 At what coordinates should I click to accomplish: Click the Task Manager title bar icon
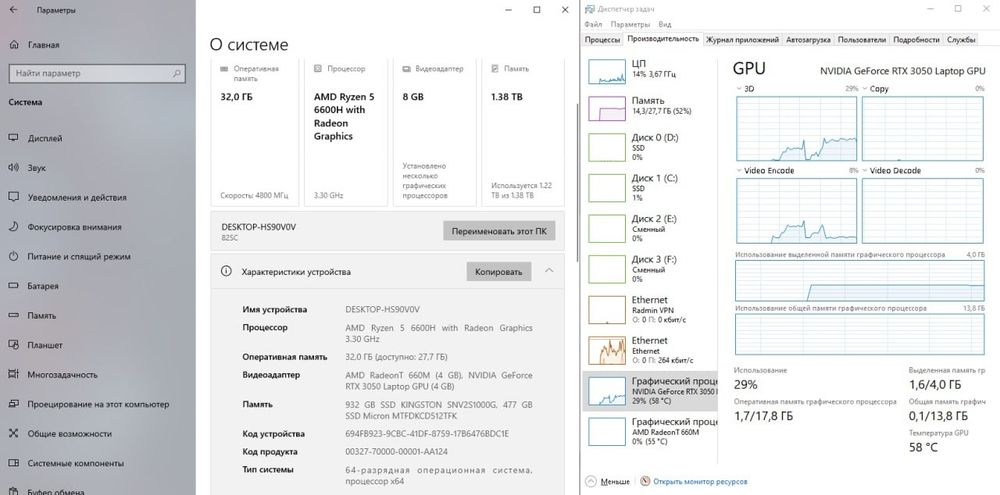(x=589, y=9)
